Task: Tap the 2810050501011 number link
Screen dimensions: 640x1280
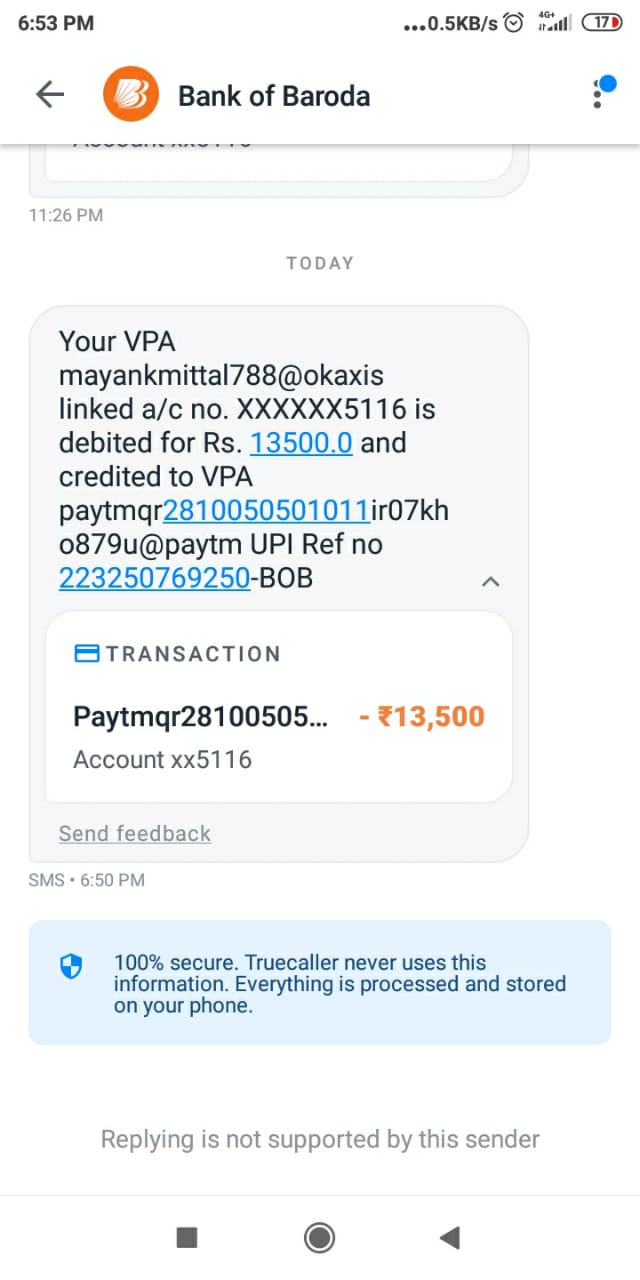Action: (267, 510)
